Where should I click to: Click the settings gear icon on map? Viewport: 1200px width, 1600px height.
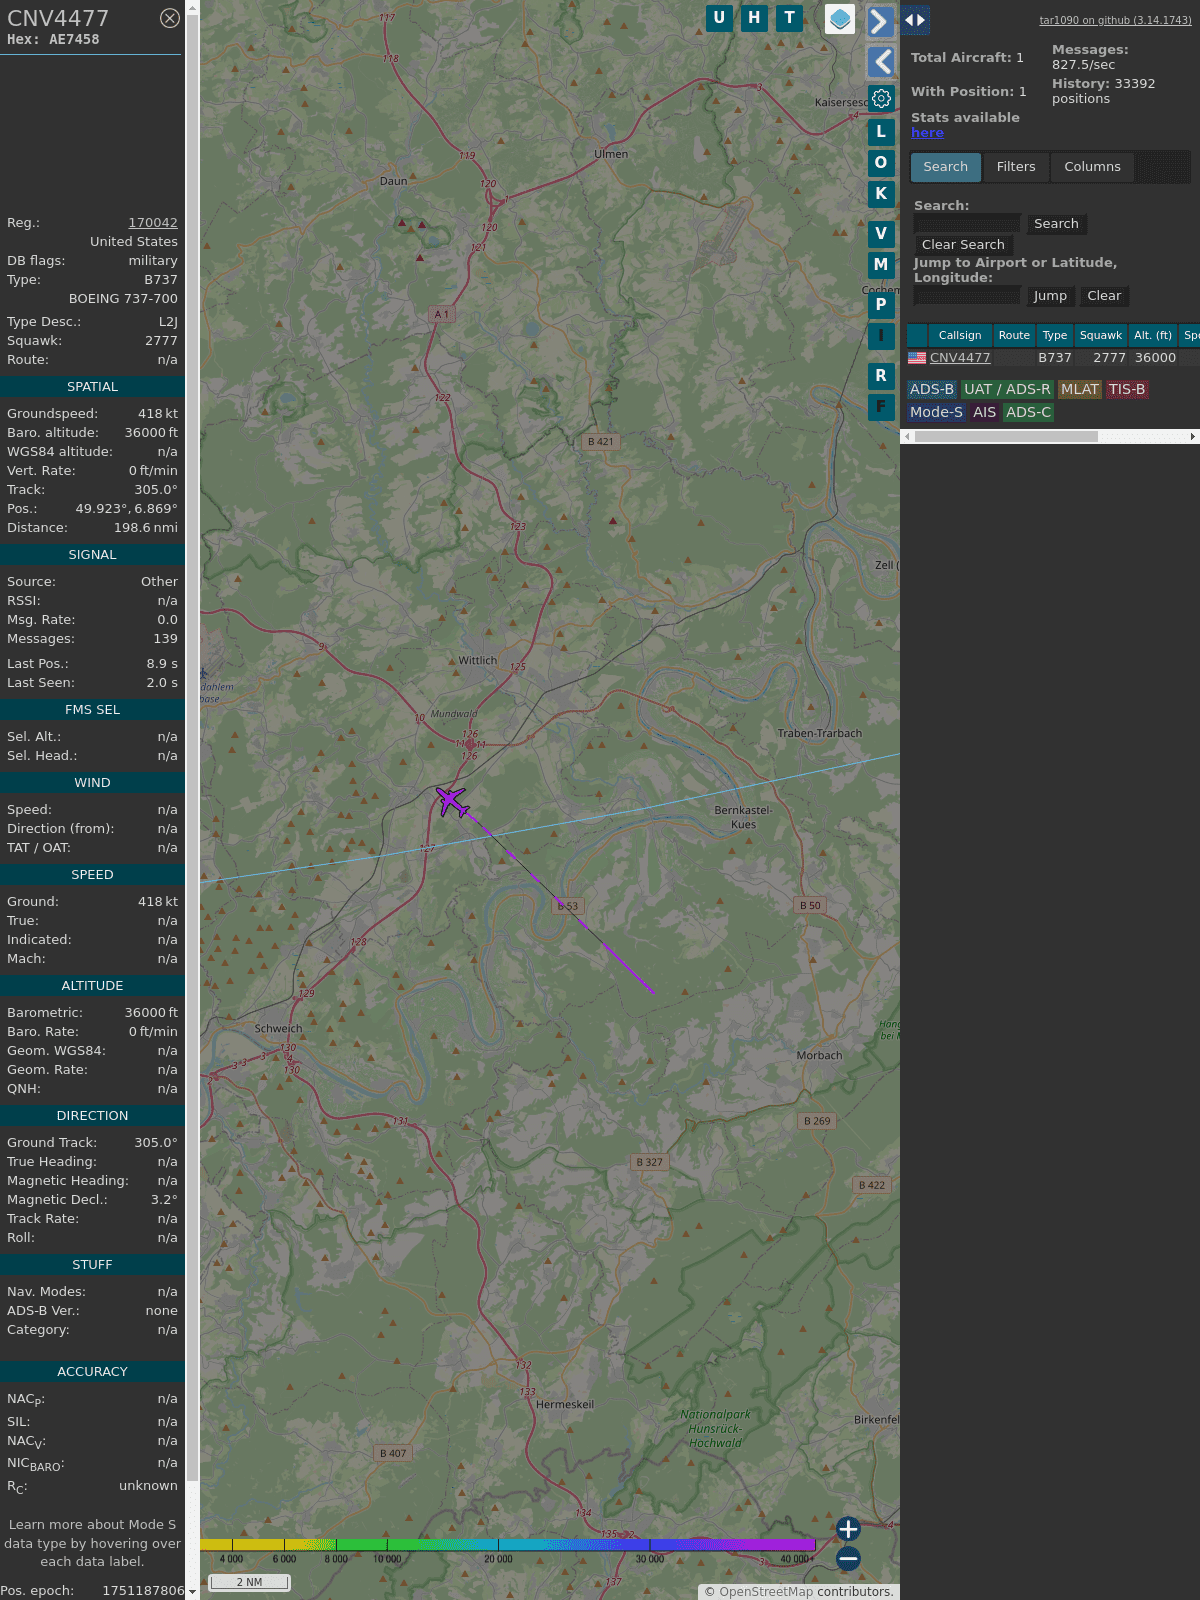tap(881, 98)
